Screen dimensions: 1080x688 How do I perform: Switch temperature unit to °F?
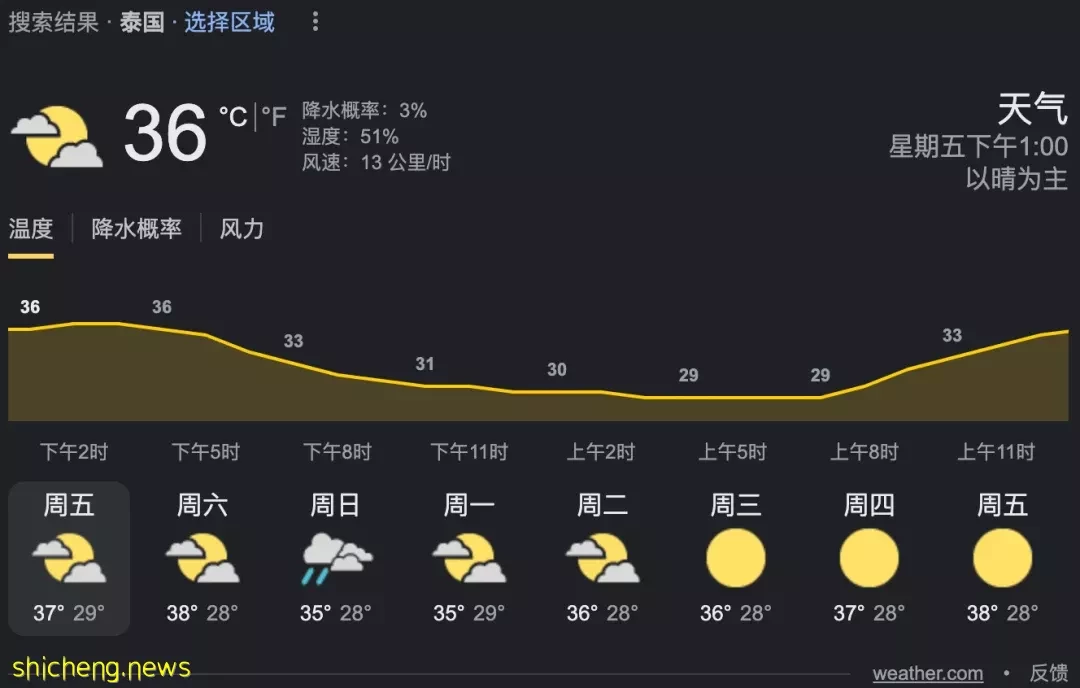pyautogui.click(x=273, y=116)
